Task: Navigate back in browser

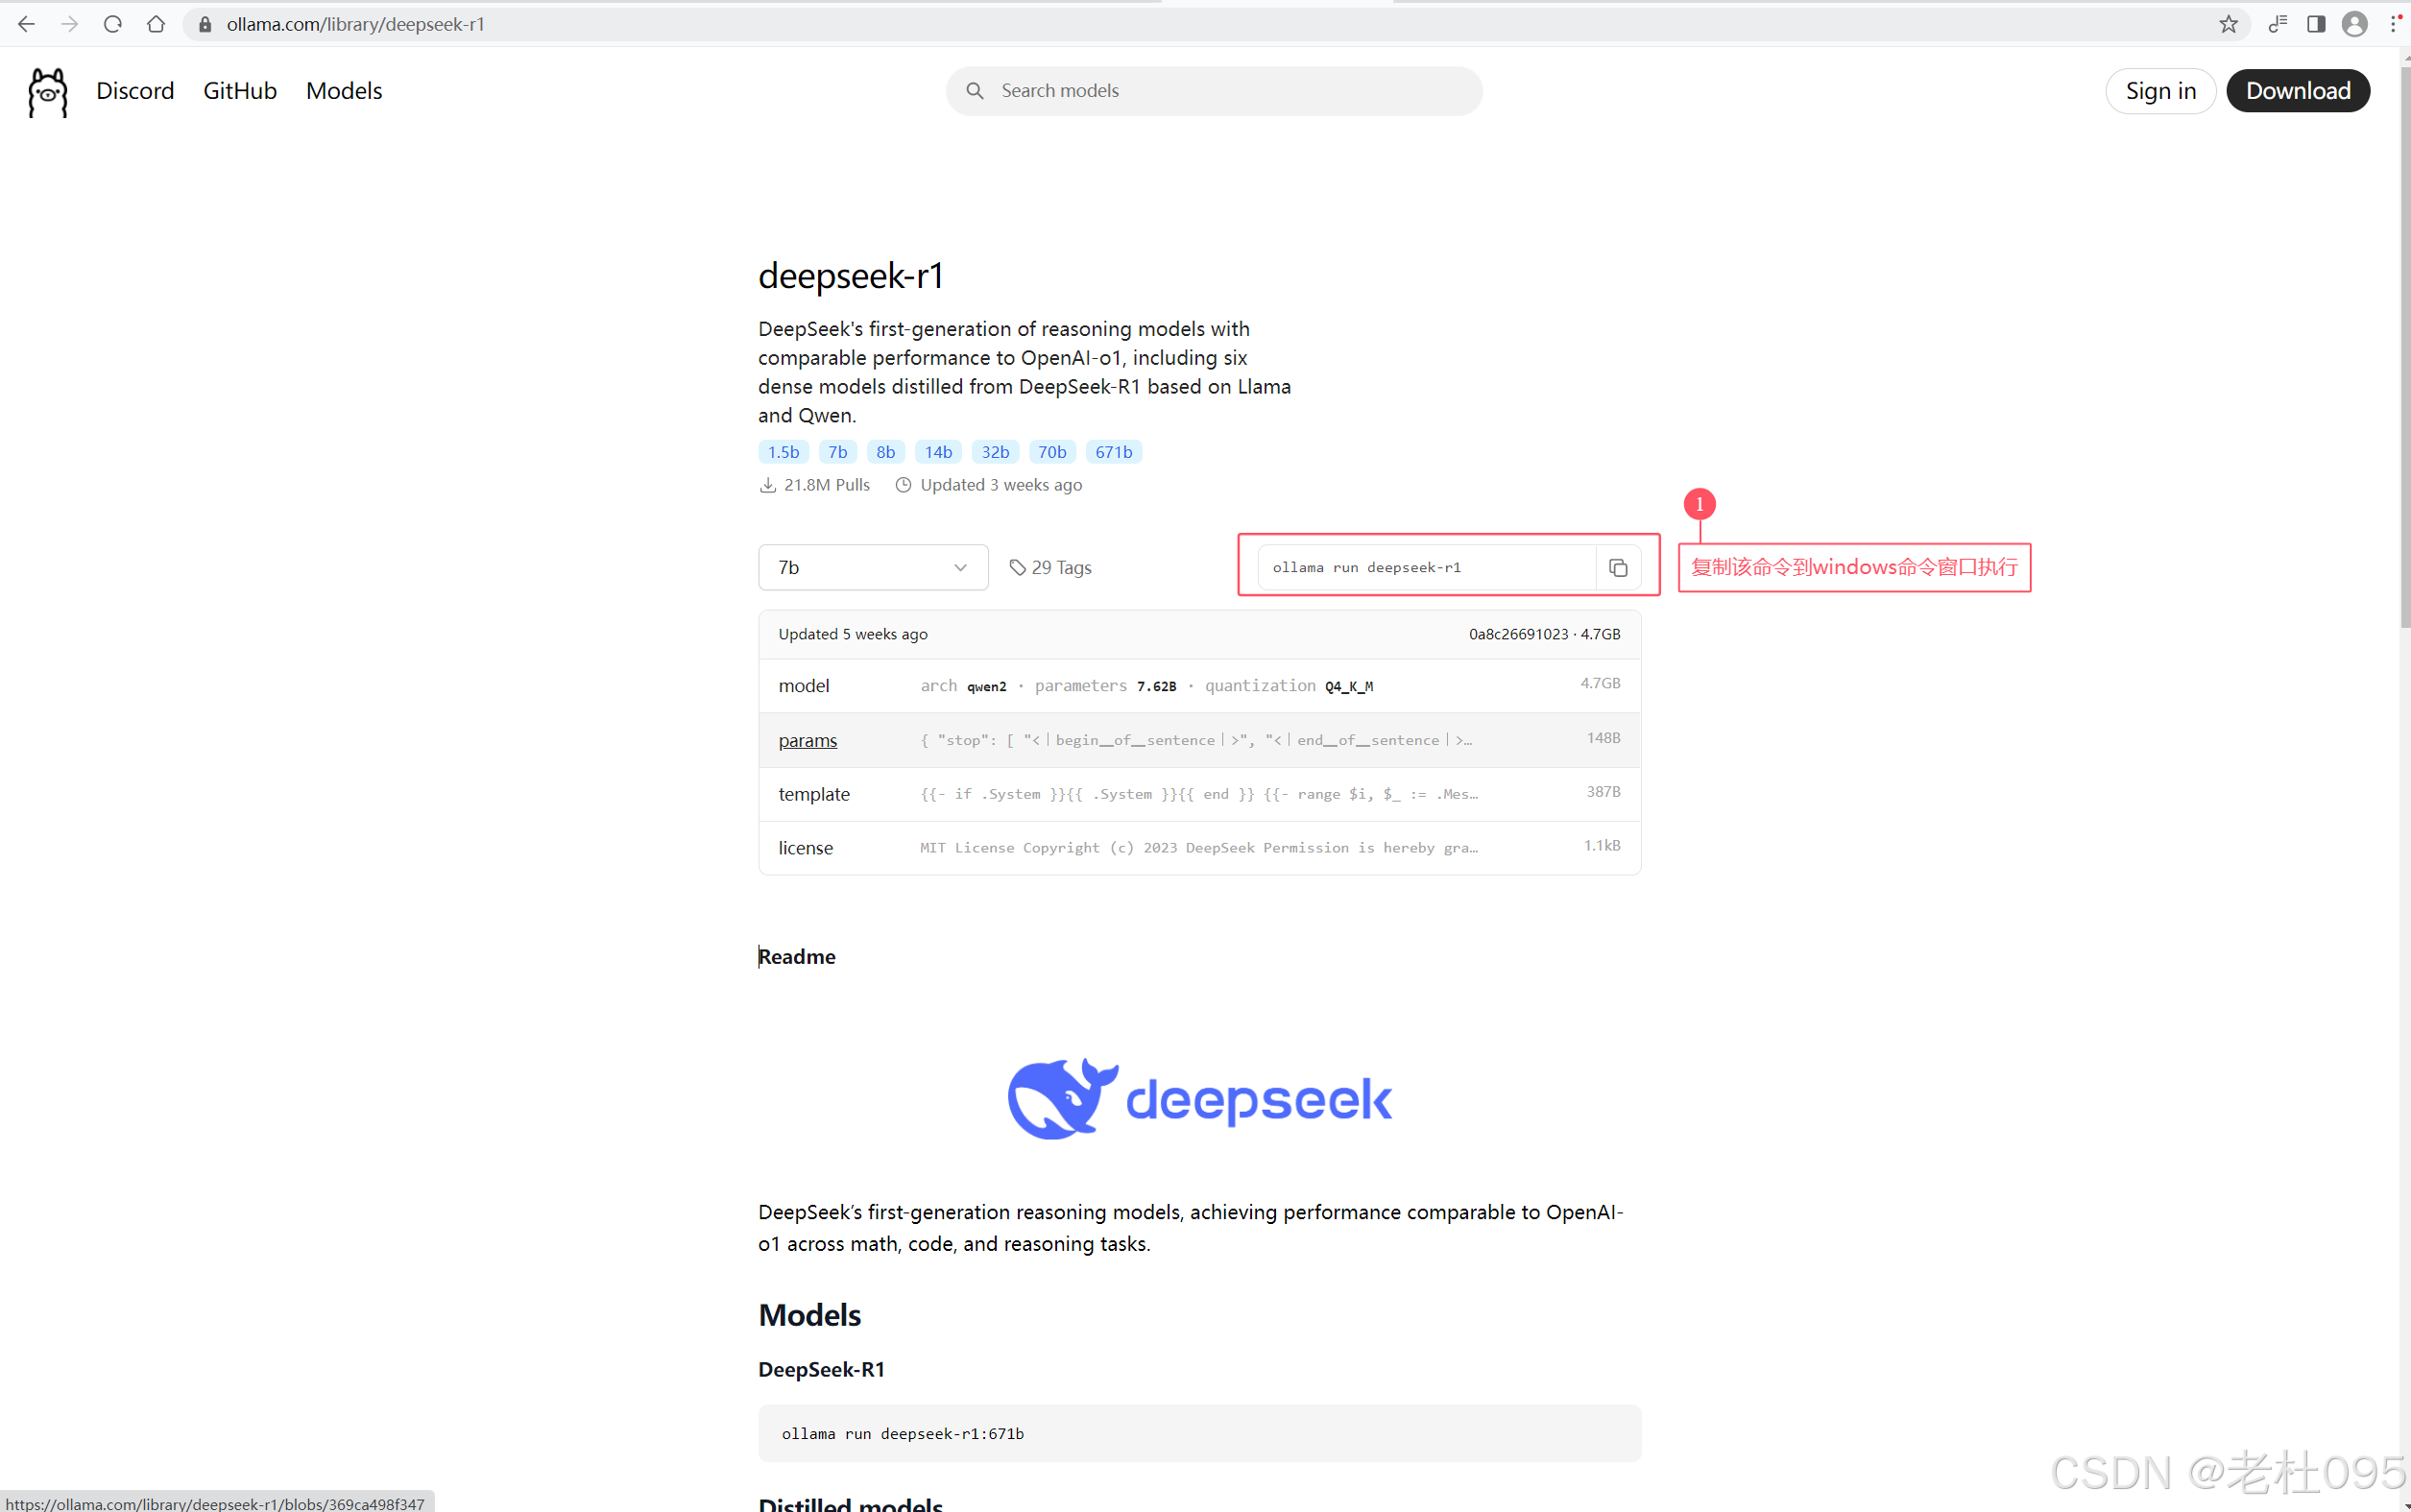Action: click(x=27, y=24)
